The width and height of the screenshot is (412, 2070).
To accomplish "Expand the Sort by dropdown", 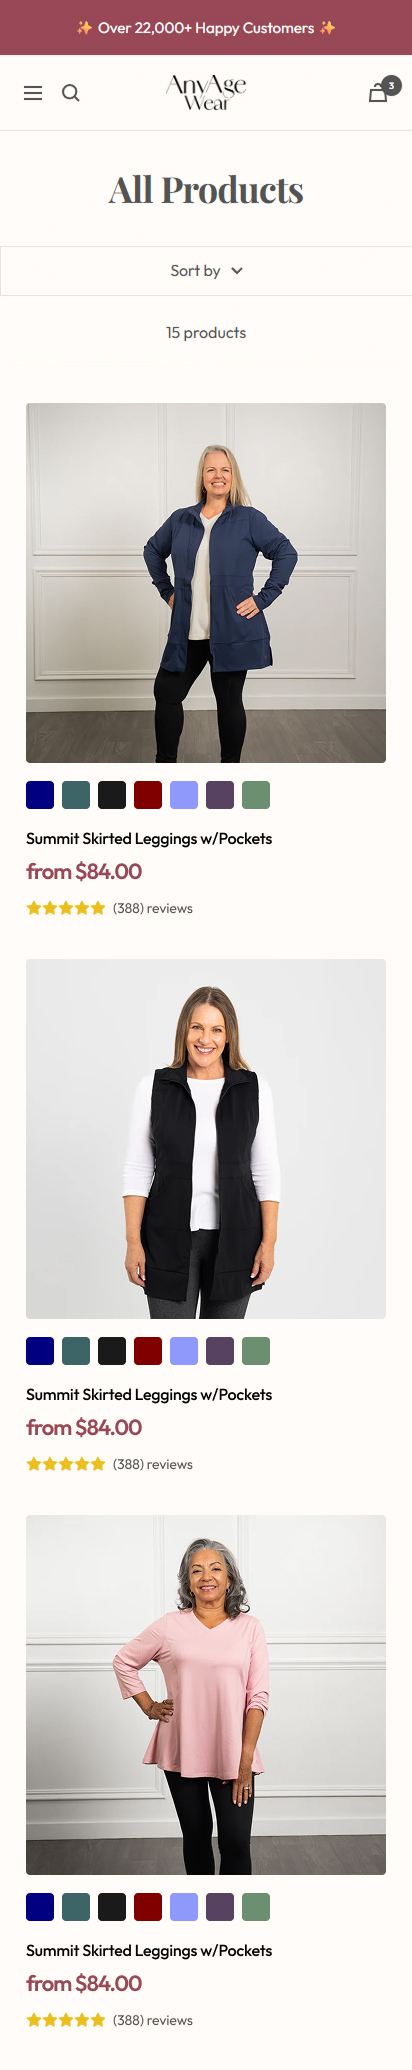I will [x=206, y=271].
